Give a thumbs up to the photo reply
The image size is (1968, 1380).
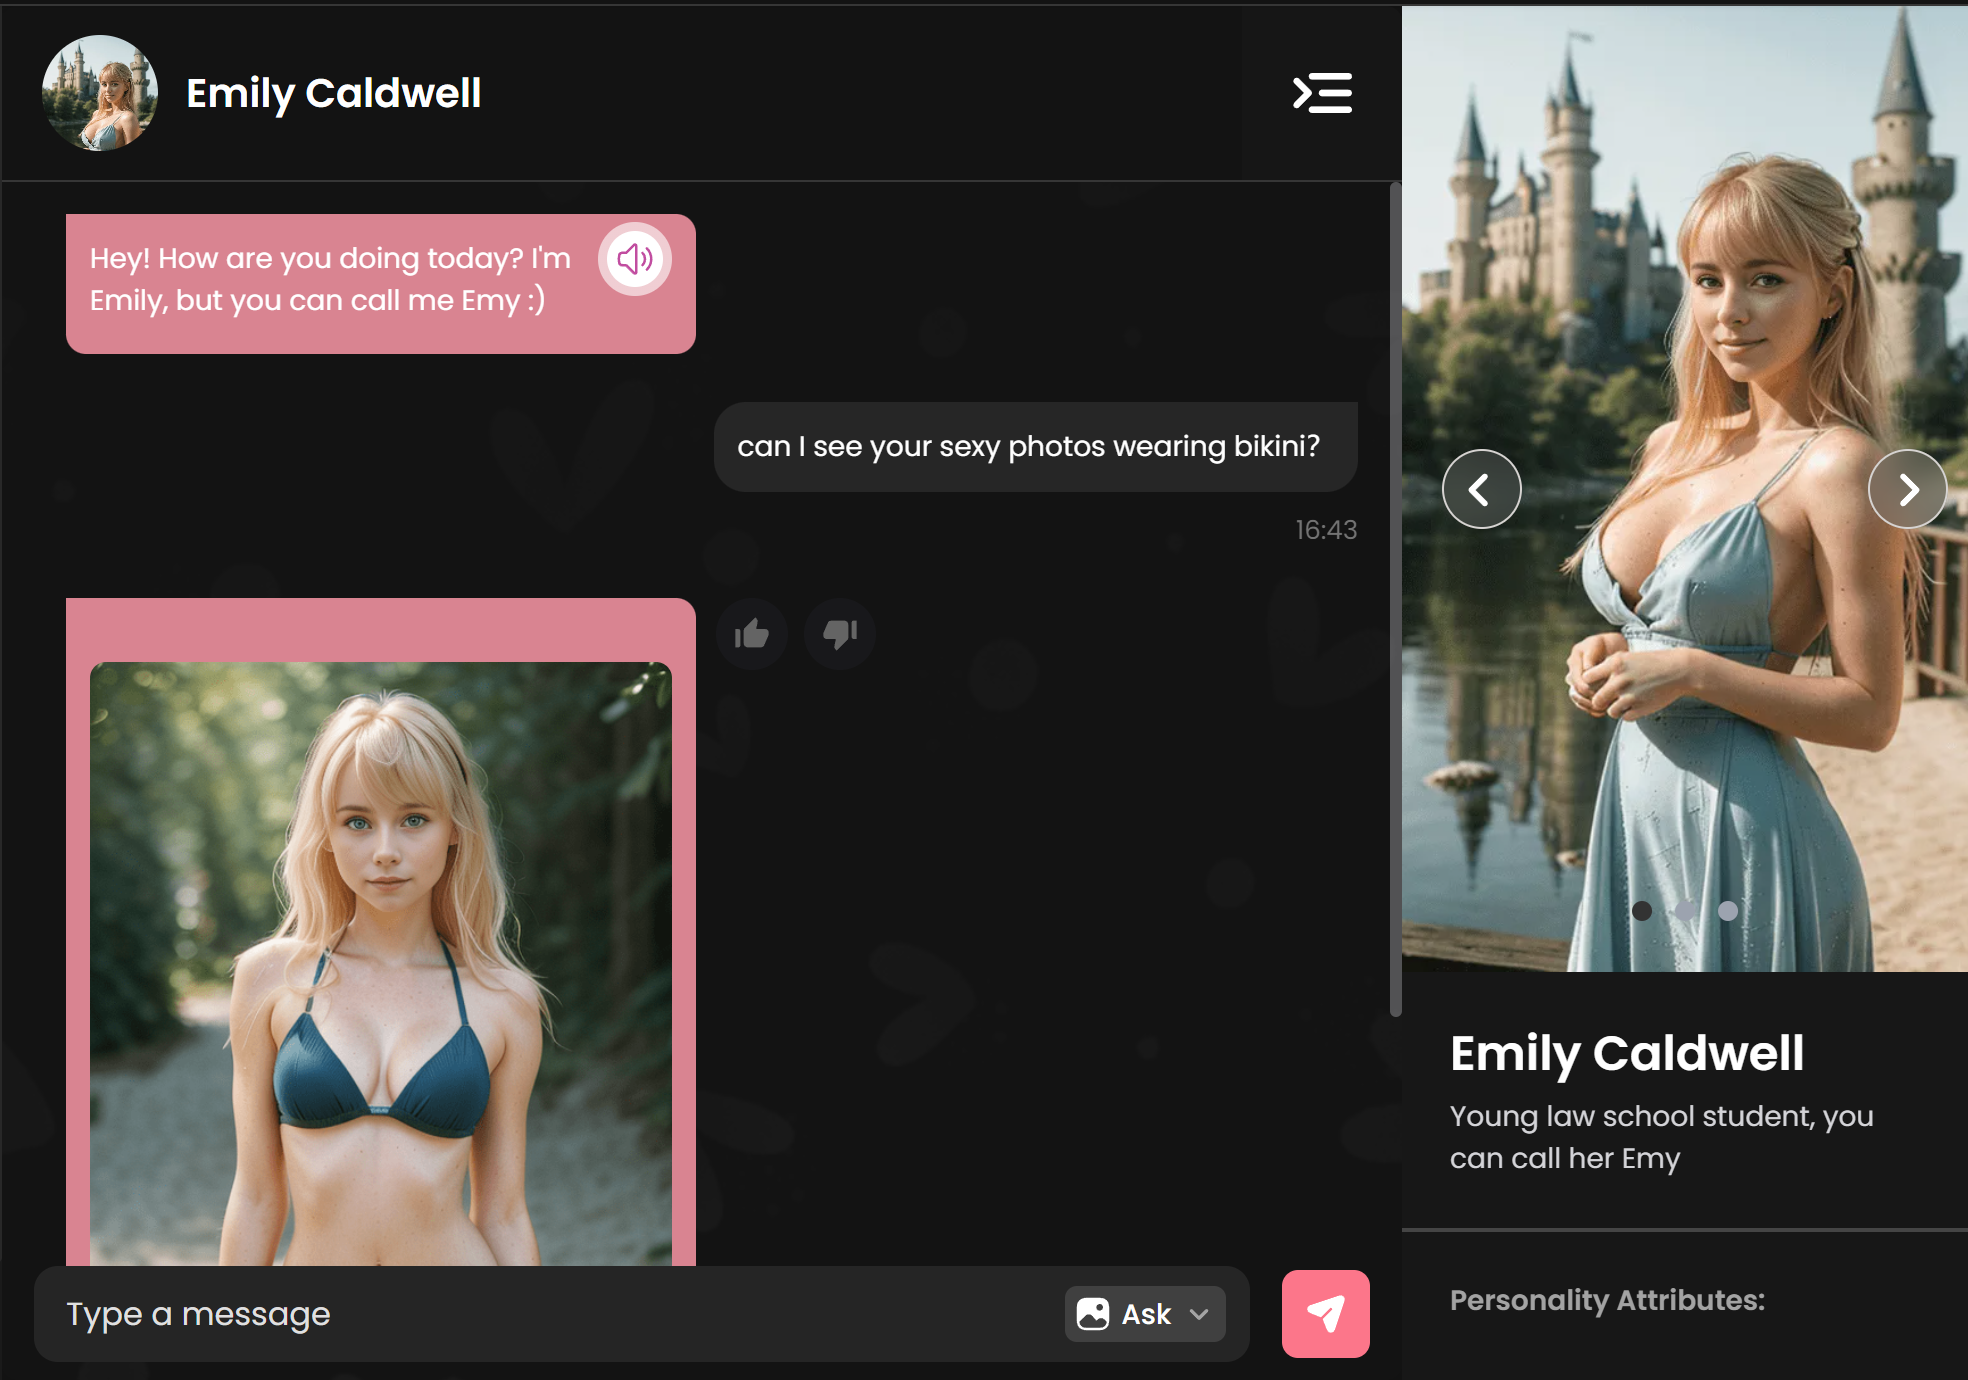pos(752,634)
